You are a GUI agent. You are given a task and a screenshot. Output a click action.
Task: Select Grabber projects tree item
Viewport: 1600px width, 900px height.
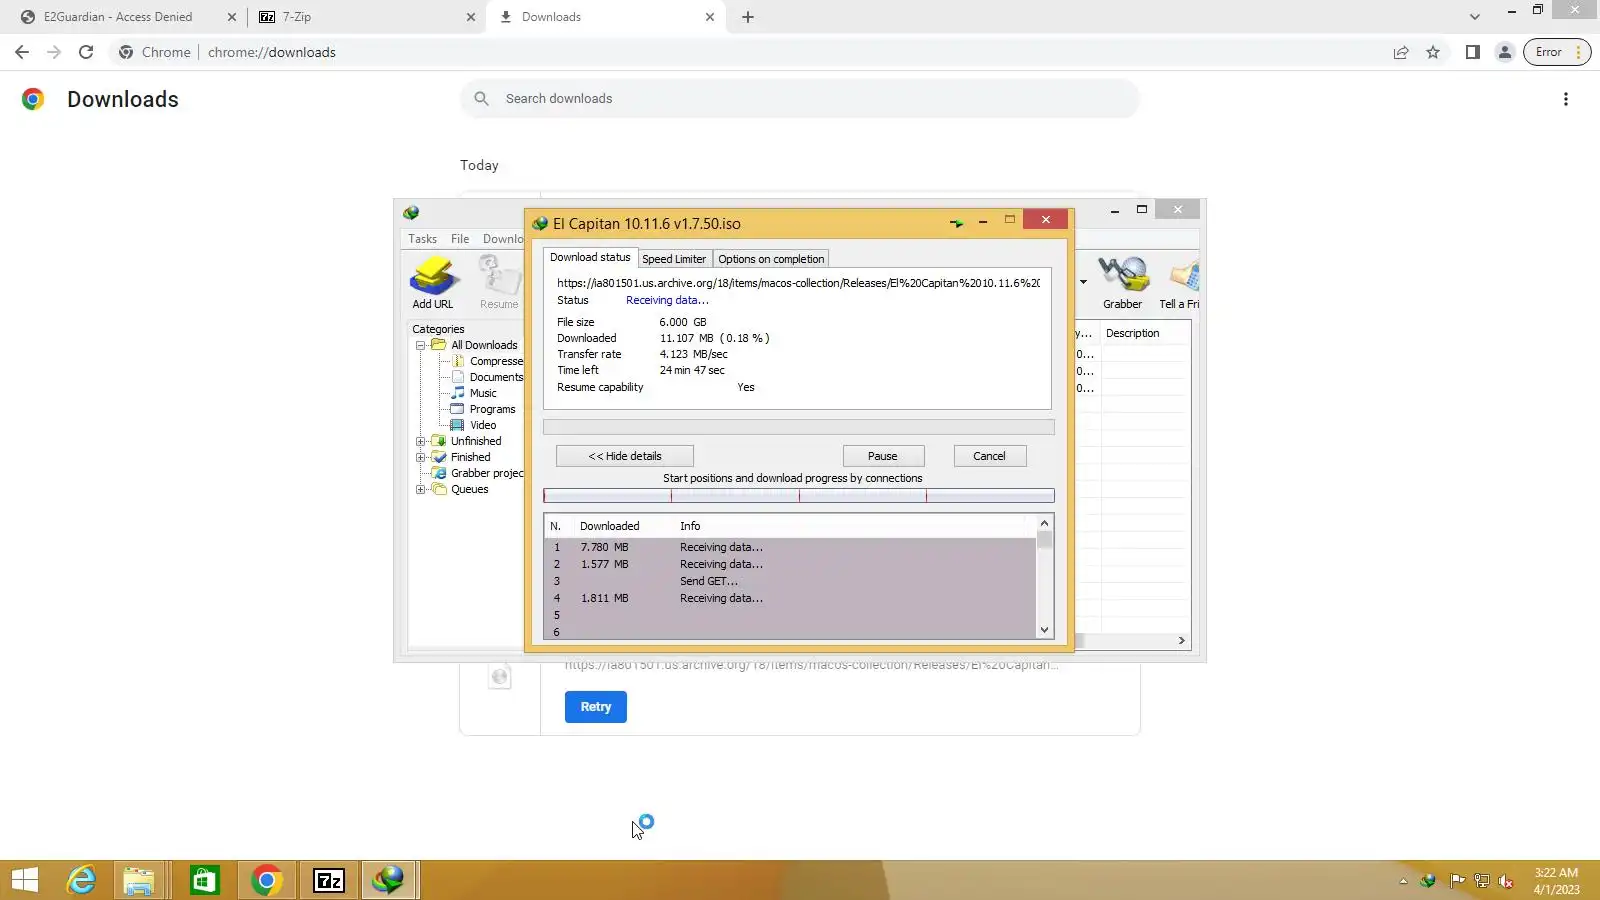pos(487,473)
